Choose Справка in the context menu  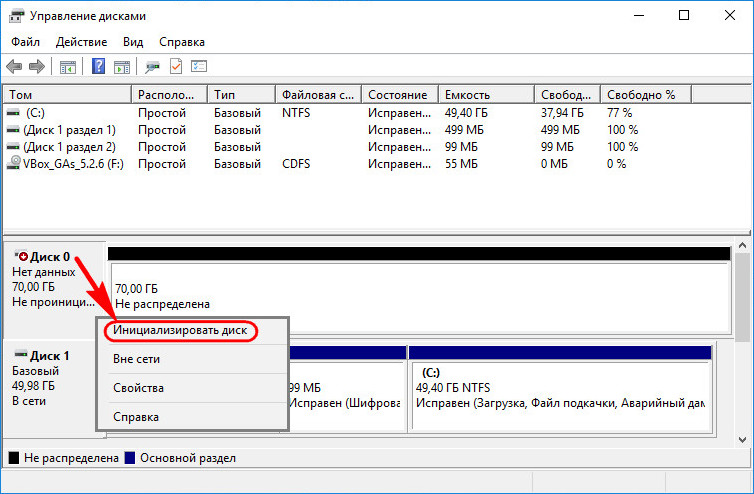[x=192, y=417]
